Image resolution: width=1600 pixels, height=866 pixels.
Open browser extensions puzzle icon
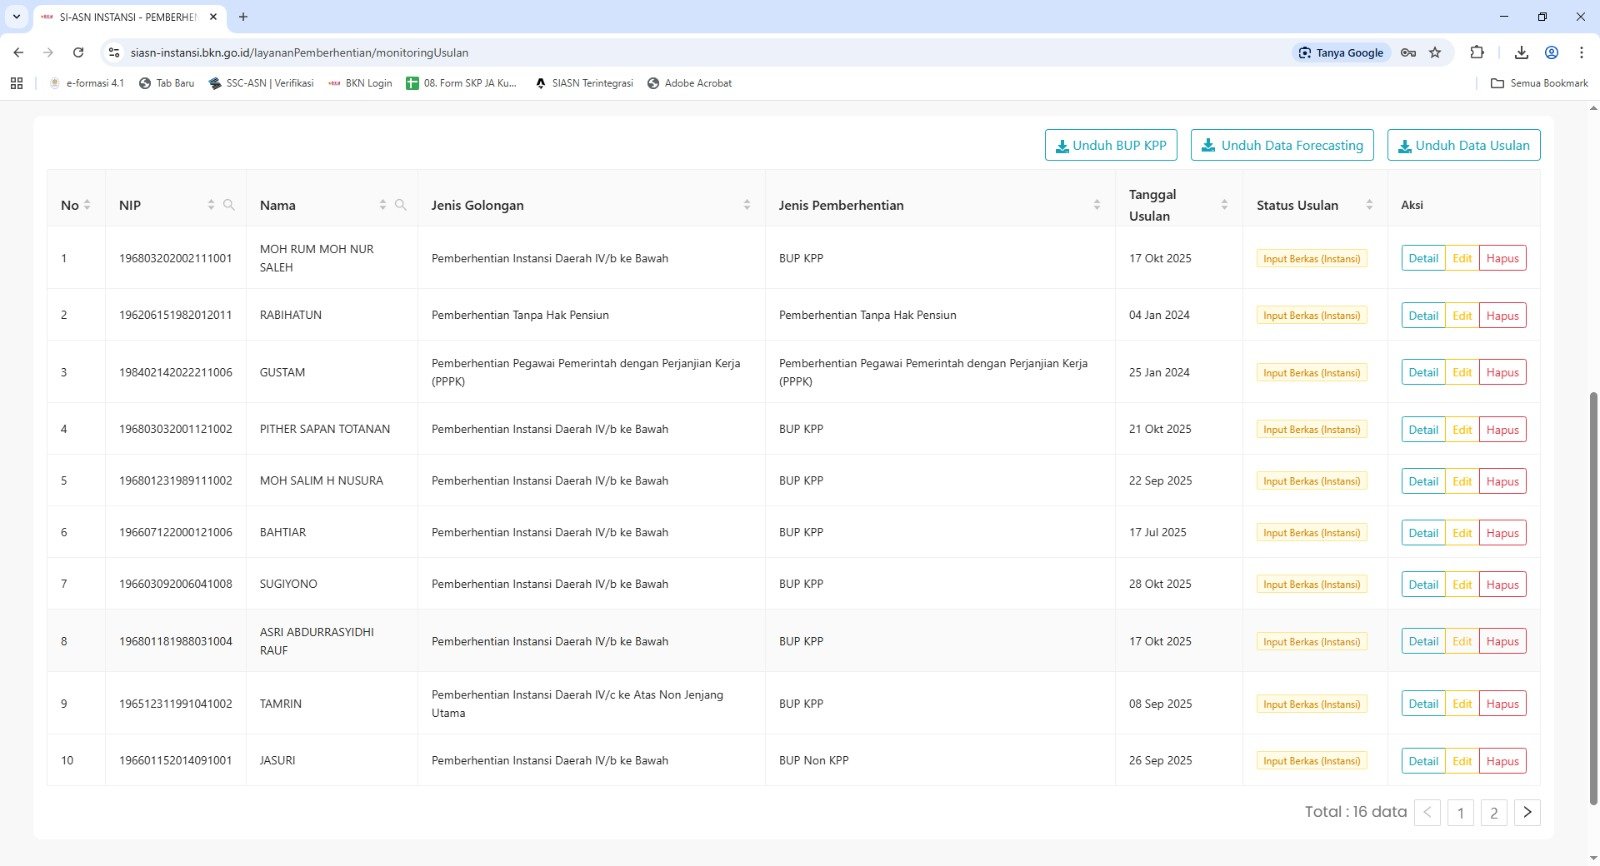(x=1477, y=53)
